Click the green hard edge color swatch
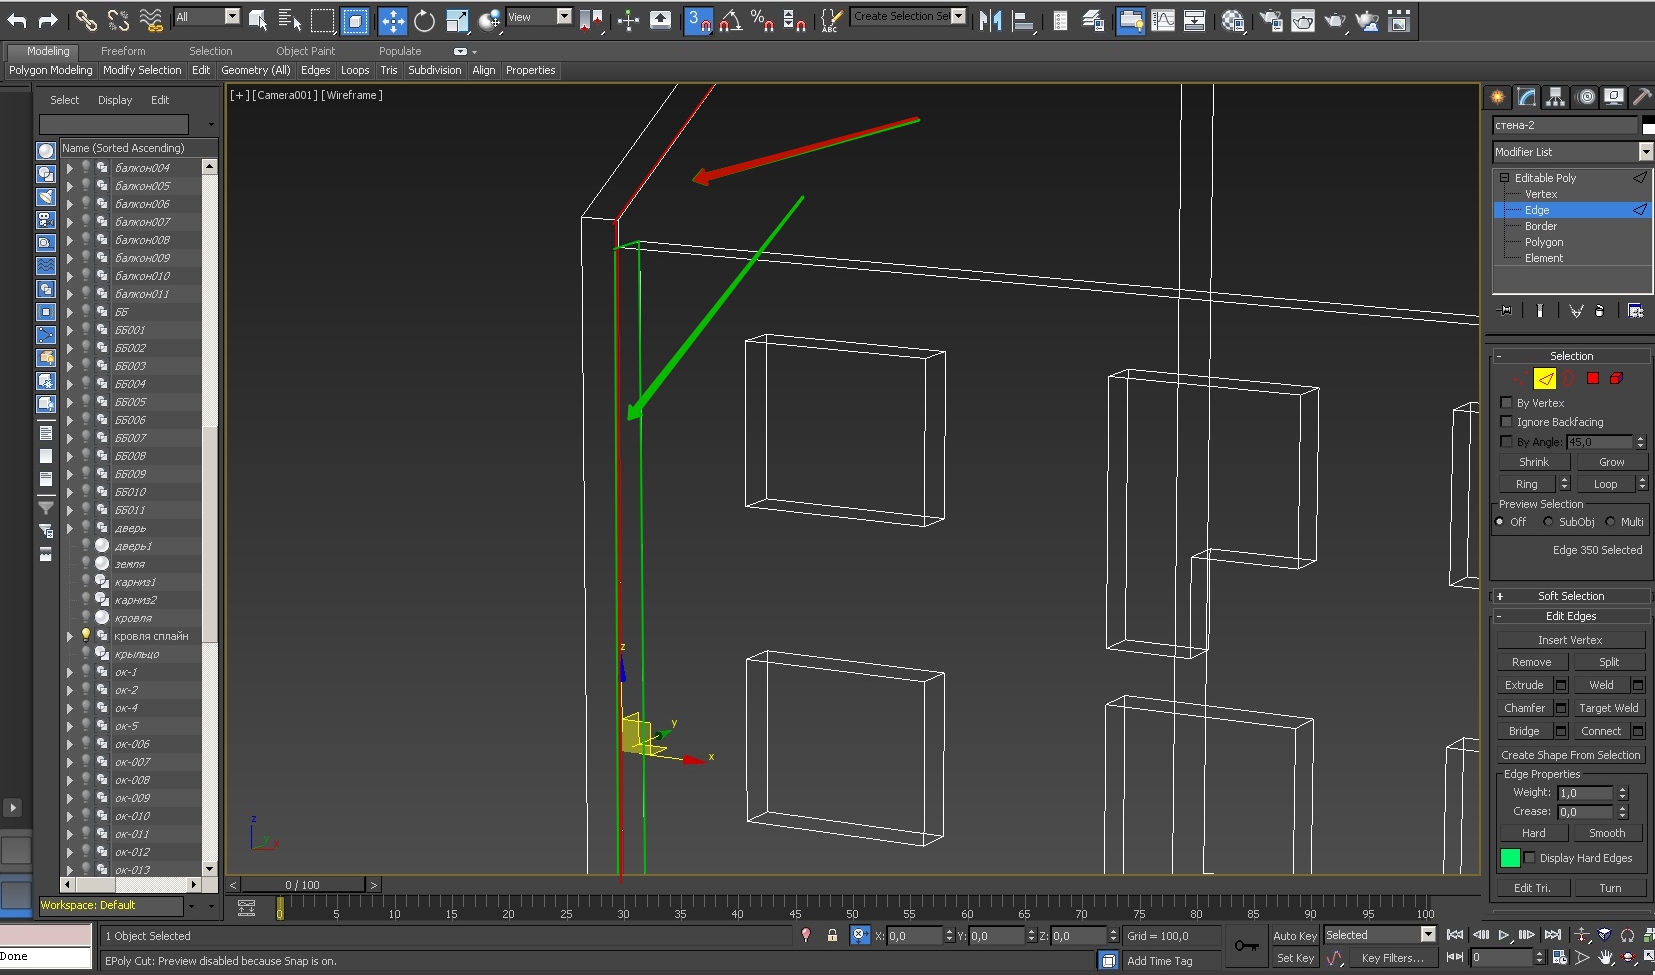The image size is (1655, 975). pyautogui.click(x=1510, y=858)
